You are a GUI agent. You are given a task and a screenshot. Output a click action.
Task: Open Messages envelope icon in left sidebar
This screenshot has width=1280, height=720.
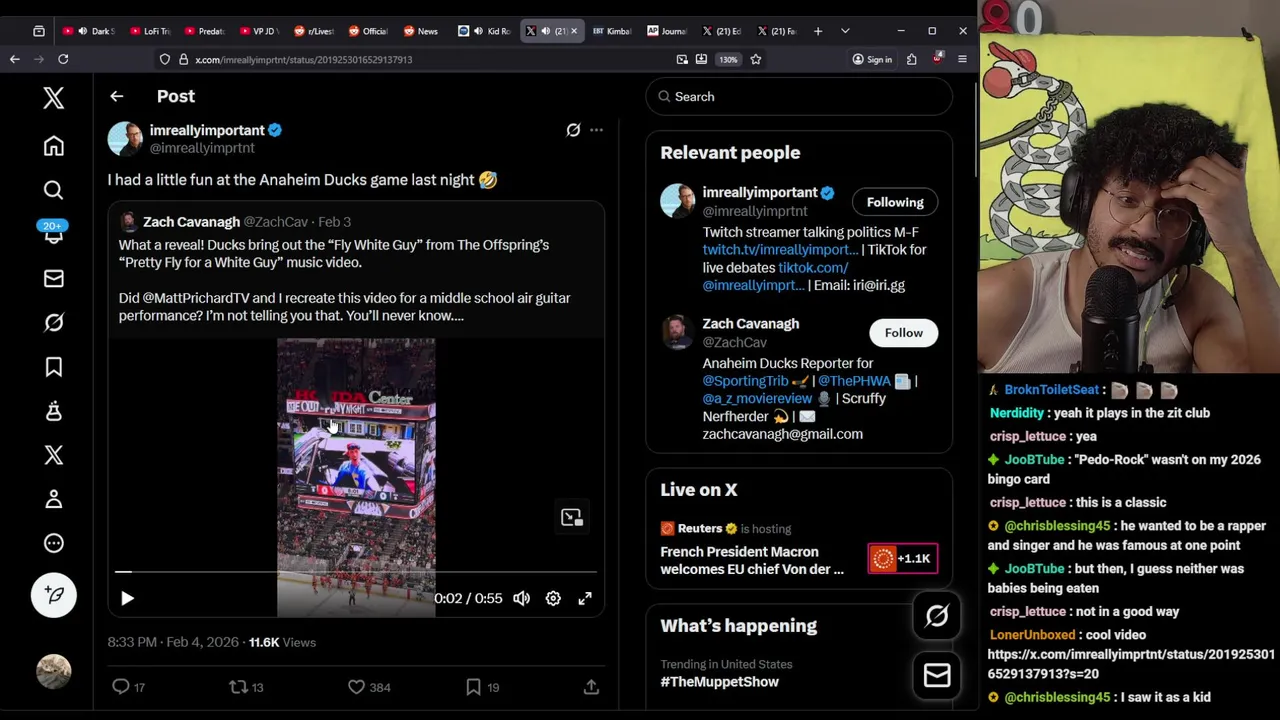pos(54,279)
